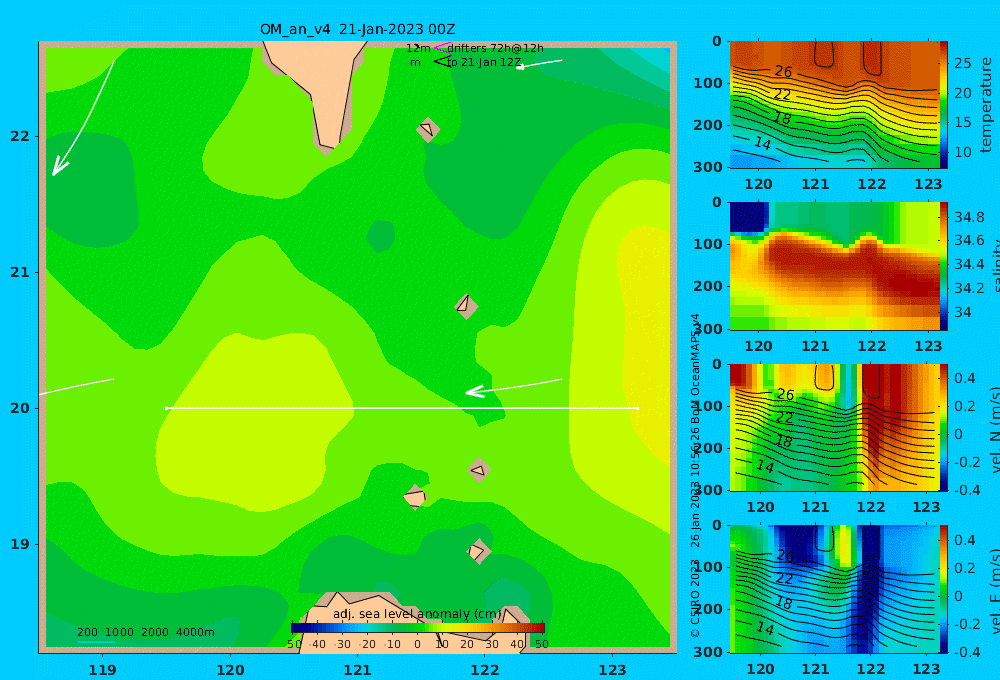Image resolution: width=1000 pixels, height=680 pixels.
Task: Click the black arrow legend symbol
Action: tap(442, 61)
